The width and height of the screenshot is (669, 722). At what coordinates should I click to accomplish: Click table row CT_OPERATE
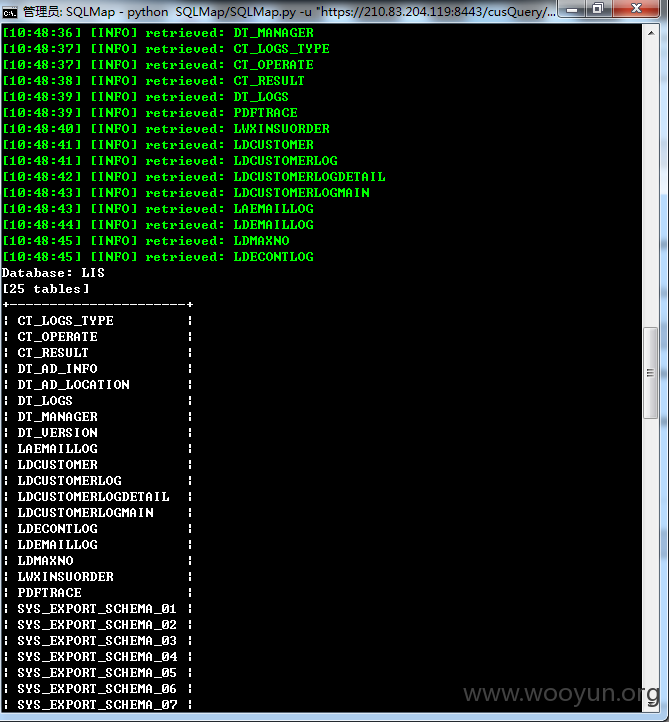[x=98, y=337]
